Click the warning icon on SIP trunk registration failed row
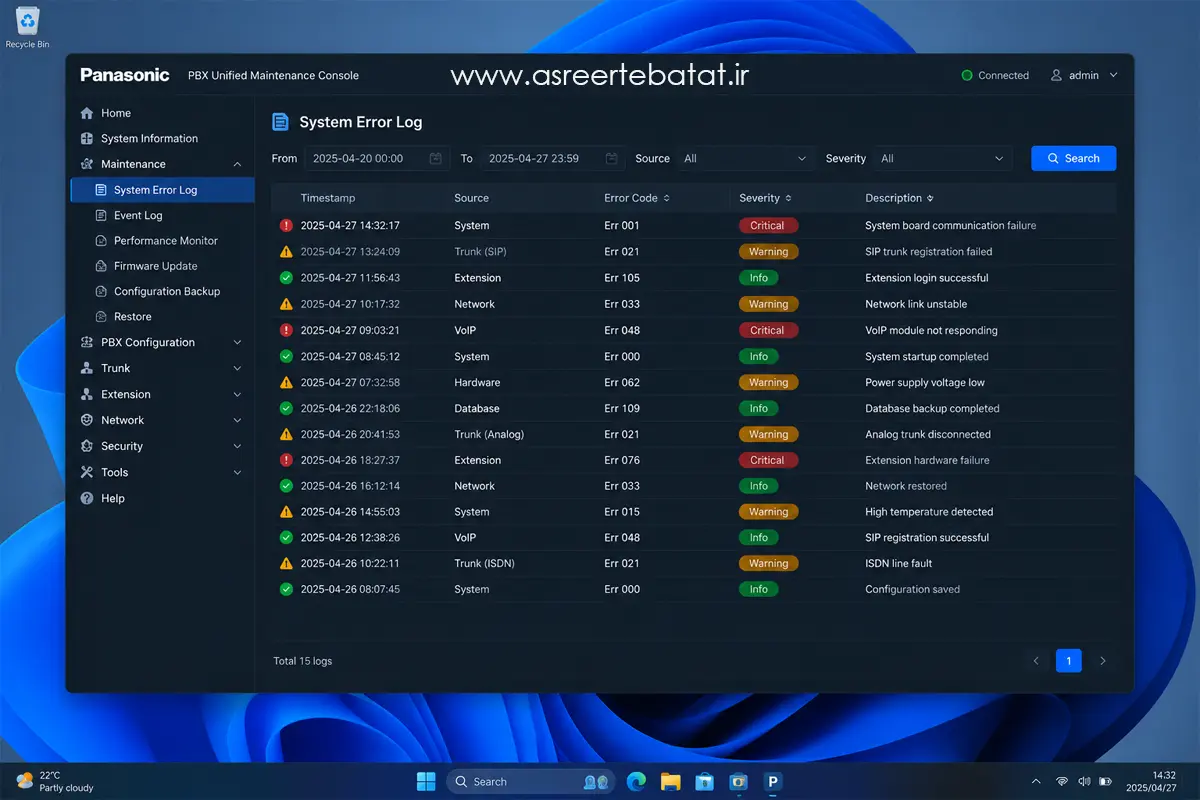This screenshot has height=800, width=1200. coord(286,252)
